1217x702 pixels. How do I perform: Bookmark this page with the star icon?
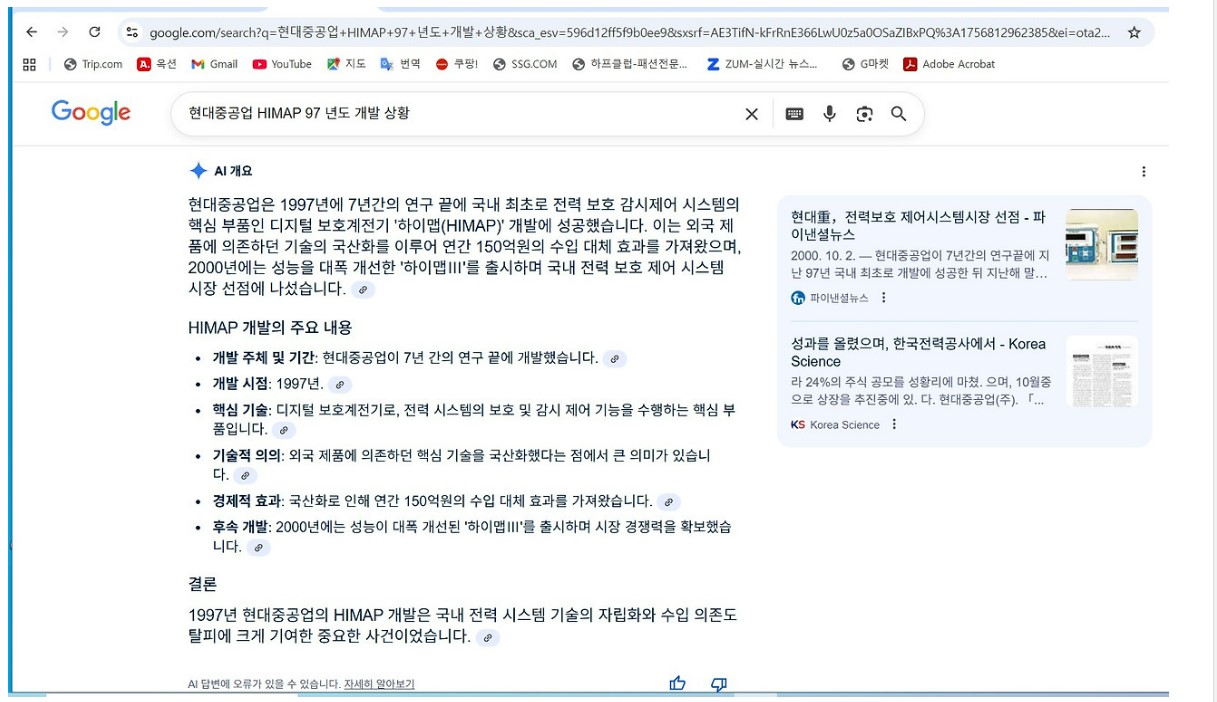coord(1134,32)
